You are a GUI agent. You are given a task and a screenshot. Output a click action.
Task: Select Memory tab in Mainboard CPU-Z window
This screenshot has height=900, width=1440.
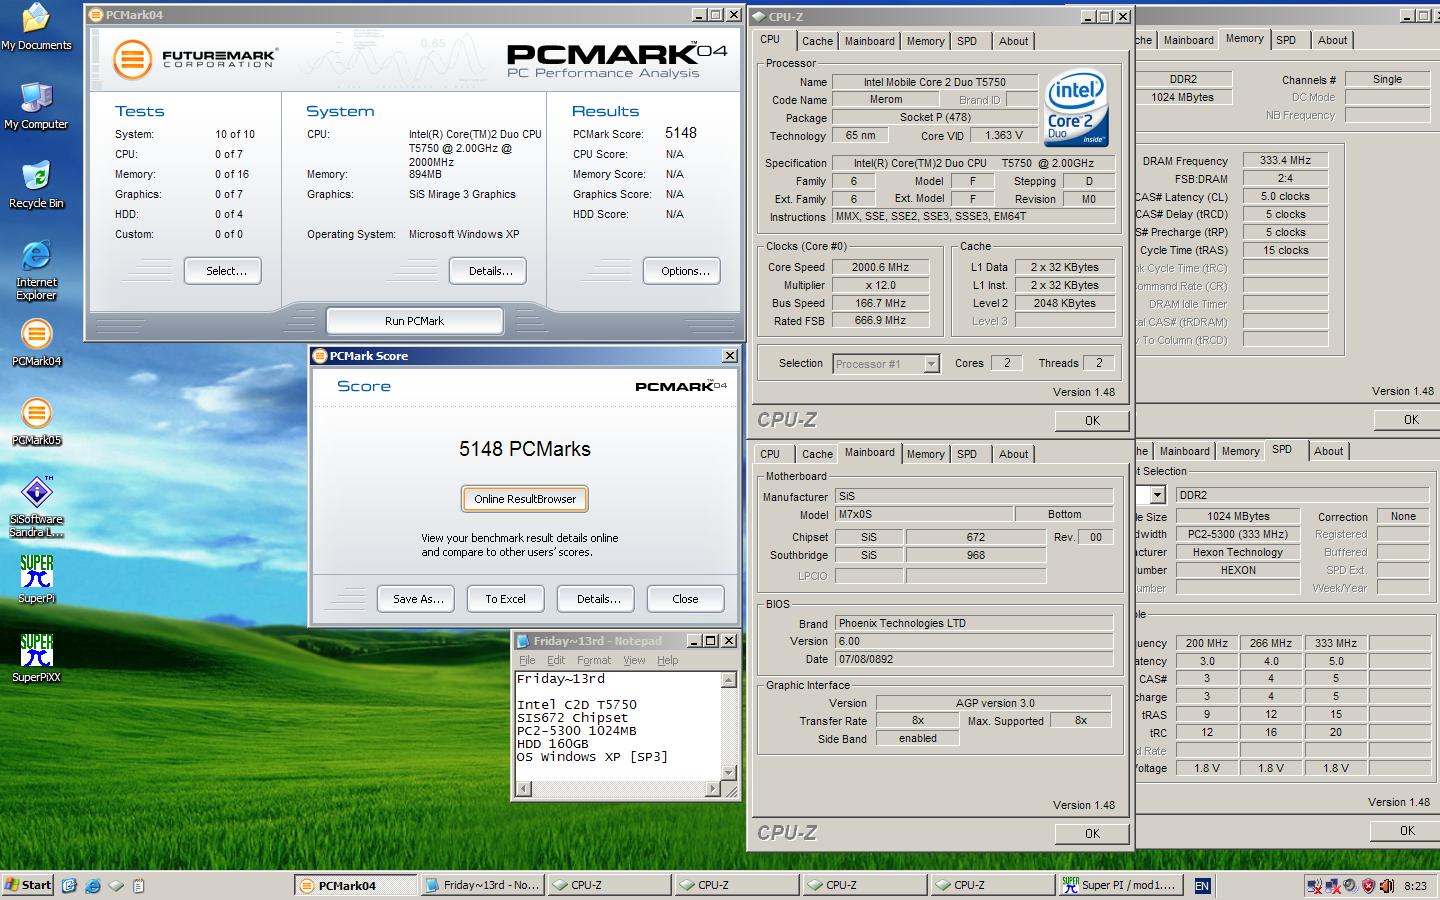pos(925,454)
